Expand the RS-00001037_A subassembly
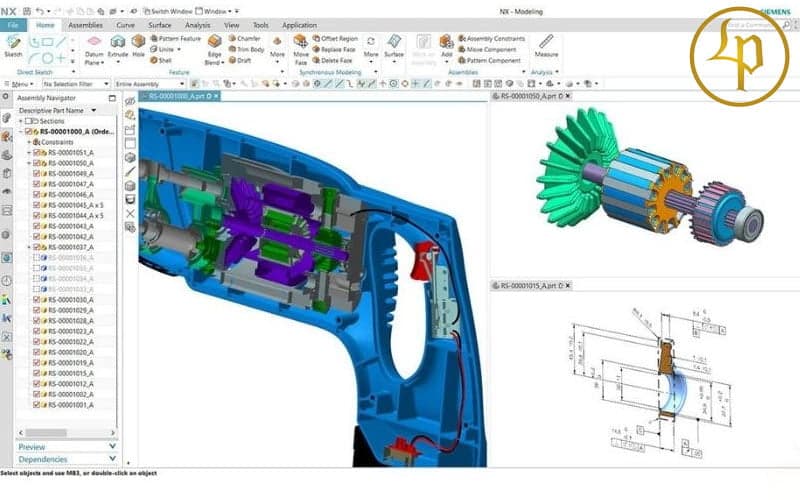 tap(29, 247)
